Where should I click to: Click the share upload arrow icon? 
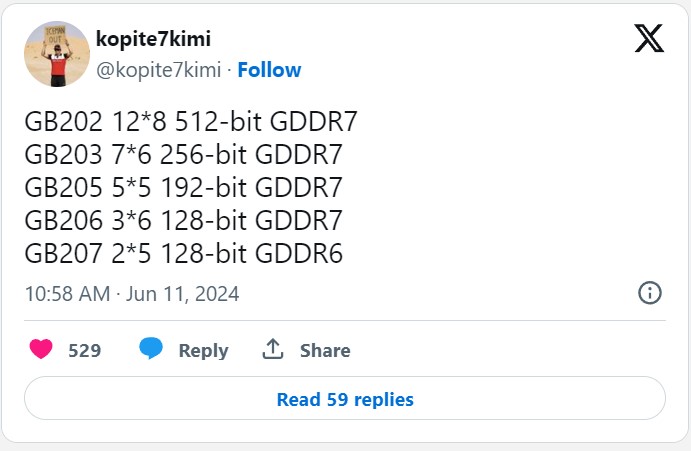(273, 349)
